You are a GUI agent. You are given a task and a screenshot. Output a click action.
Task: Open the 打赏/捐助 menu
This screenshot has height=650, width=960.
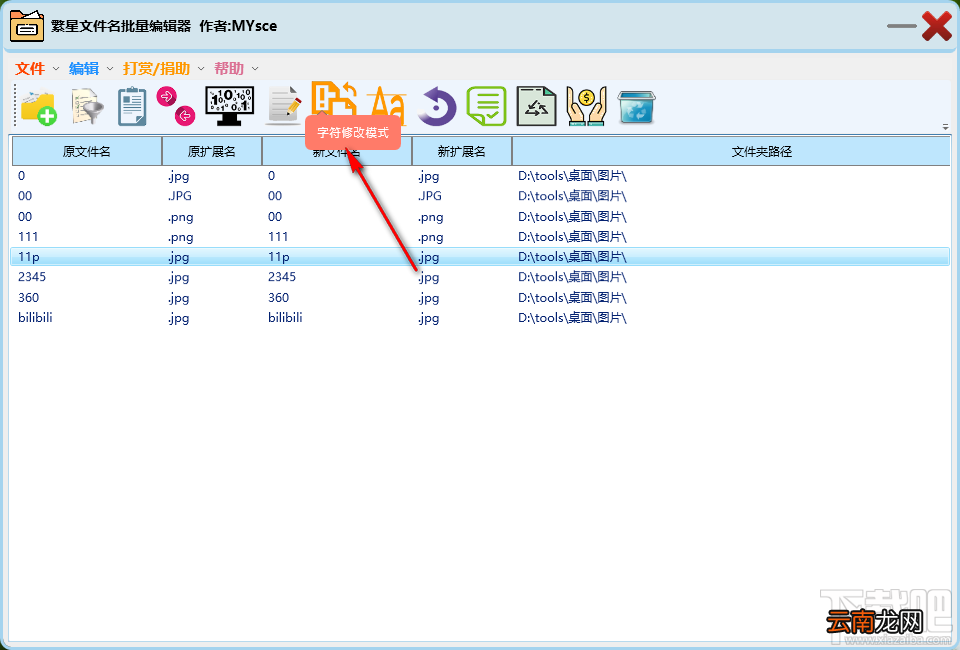pyautogui.click(x=157, y=69)
